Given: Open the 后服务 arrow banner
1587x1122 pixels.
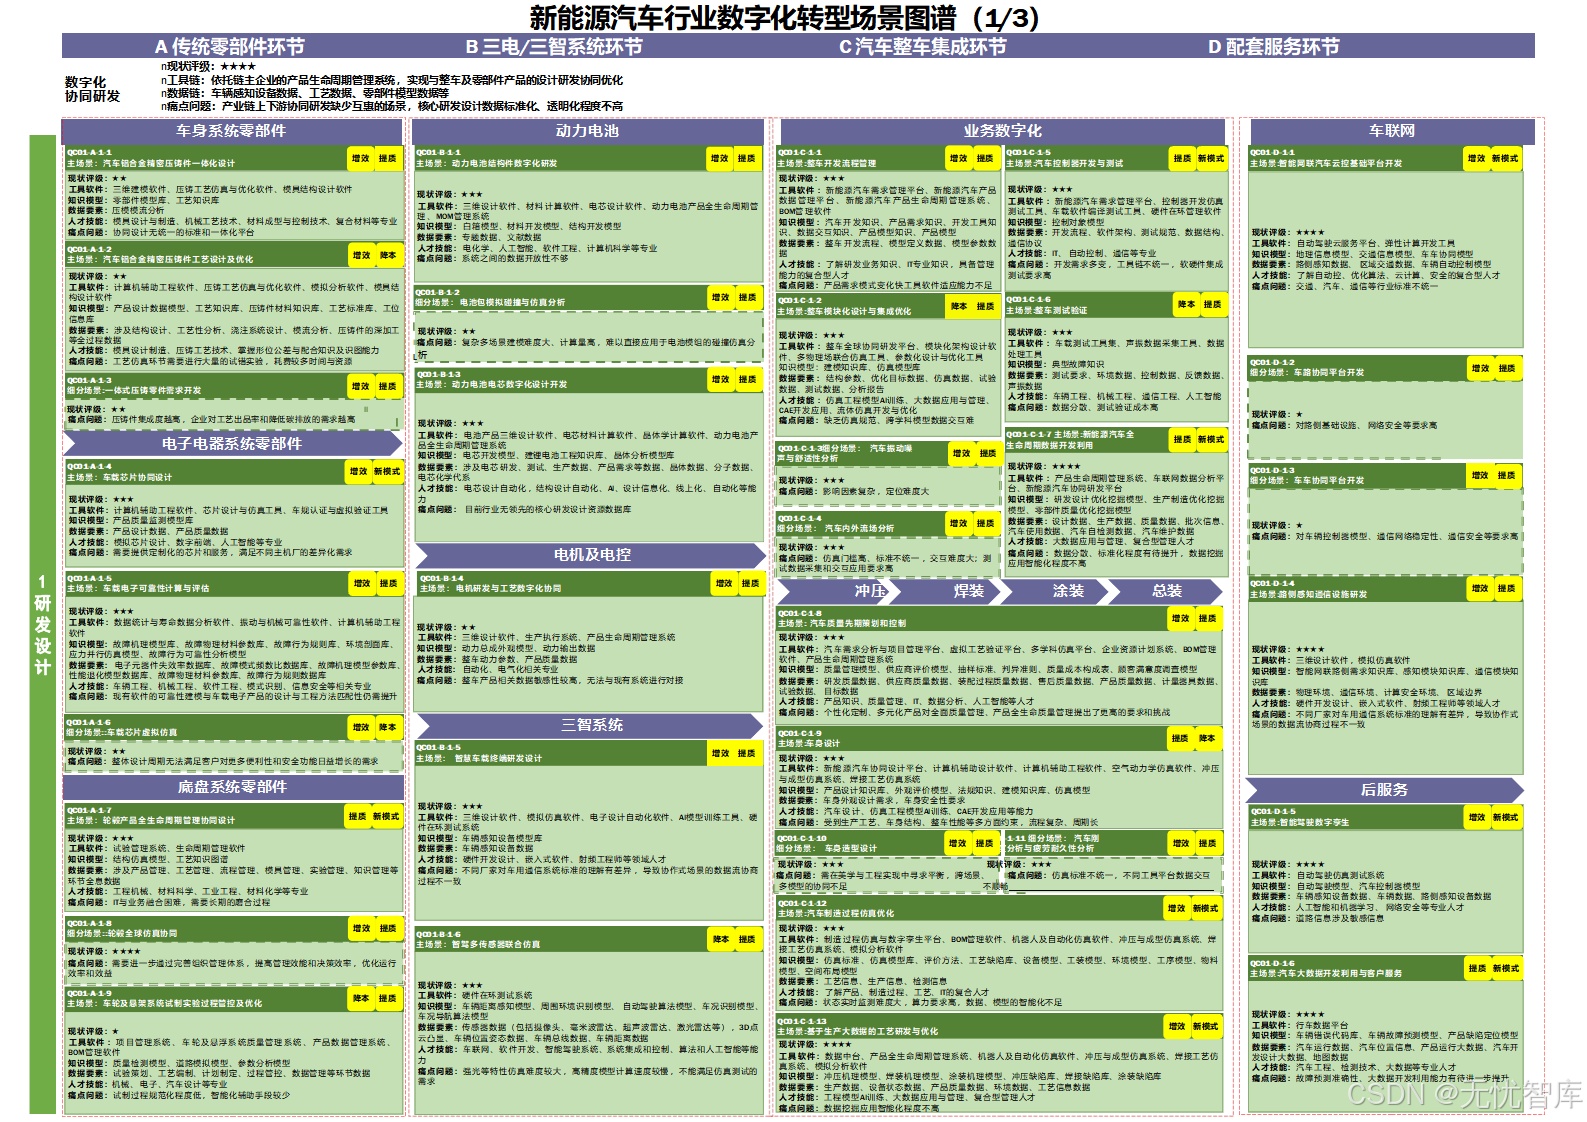Looking at the screenshot, I should point(1384,790).
